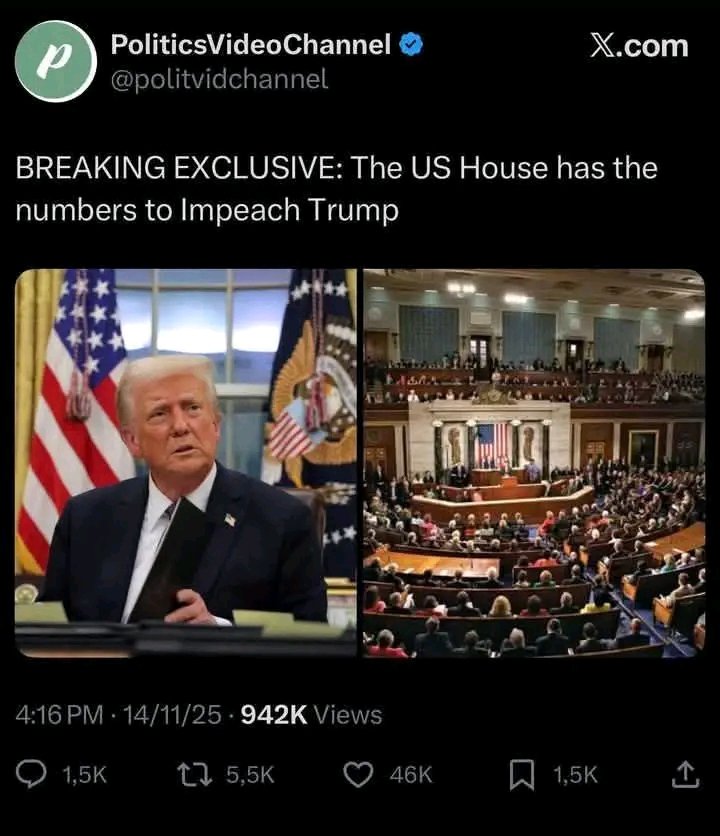This screenshot has width=720, height=836.
Task: Click the X.com logo text
Action: click(639, 46)
